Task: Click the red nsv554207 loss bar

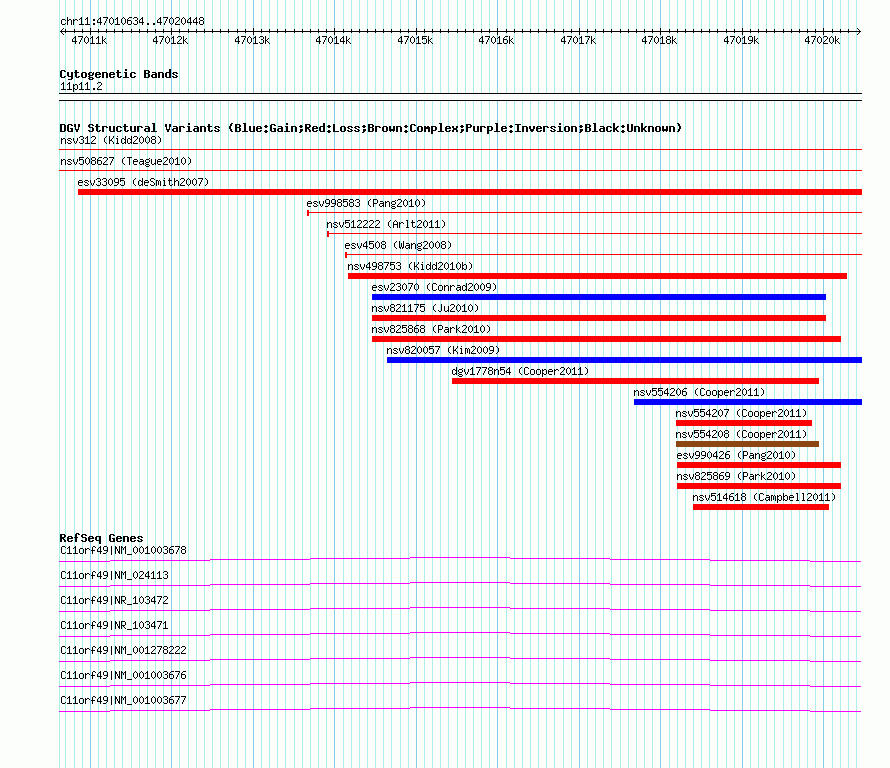Action: point(744,423)
